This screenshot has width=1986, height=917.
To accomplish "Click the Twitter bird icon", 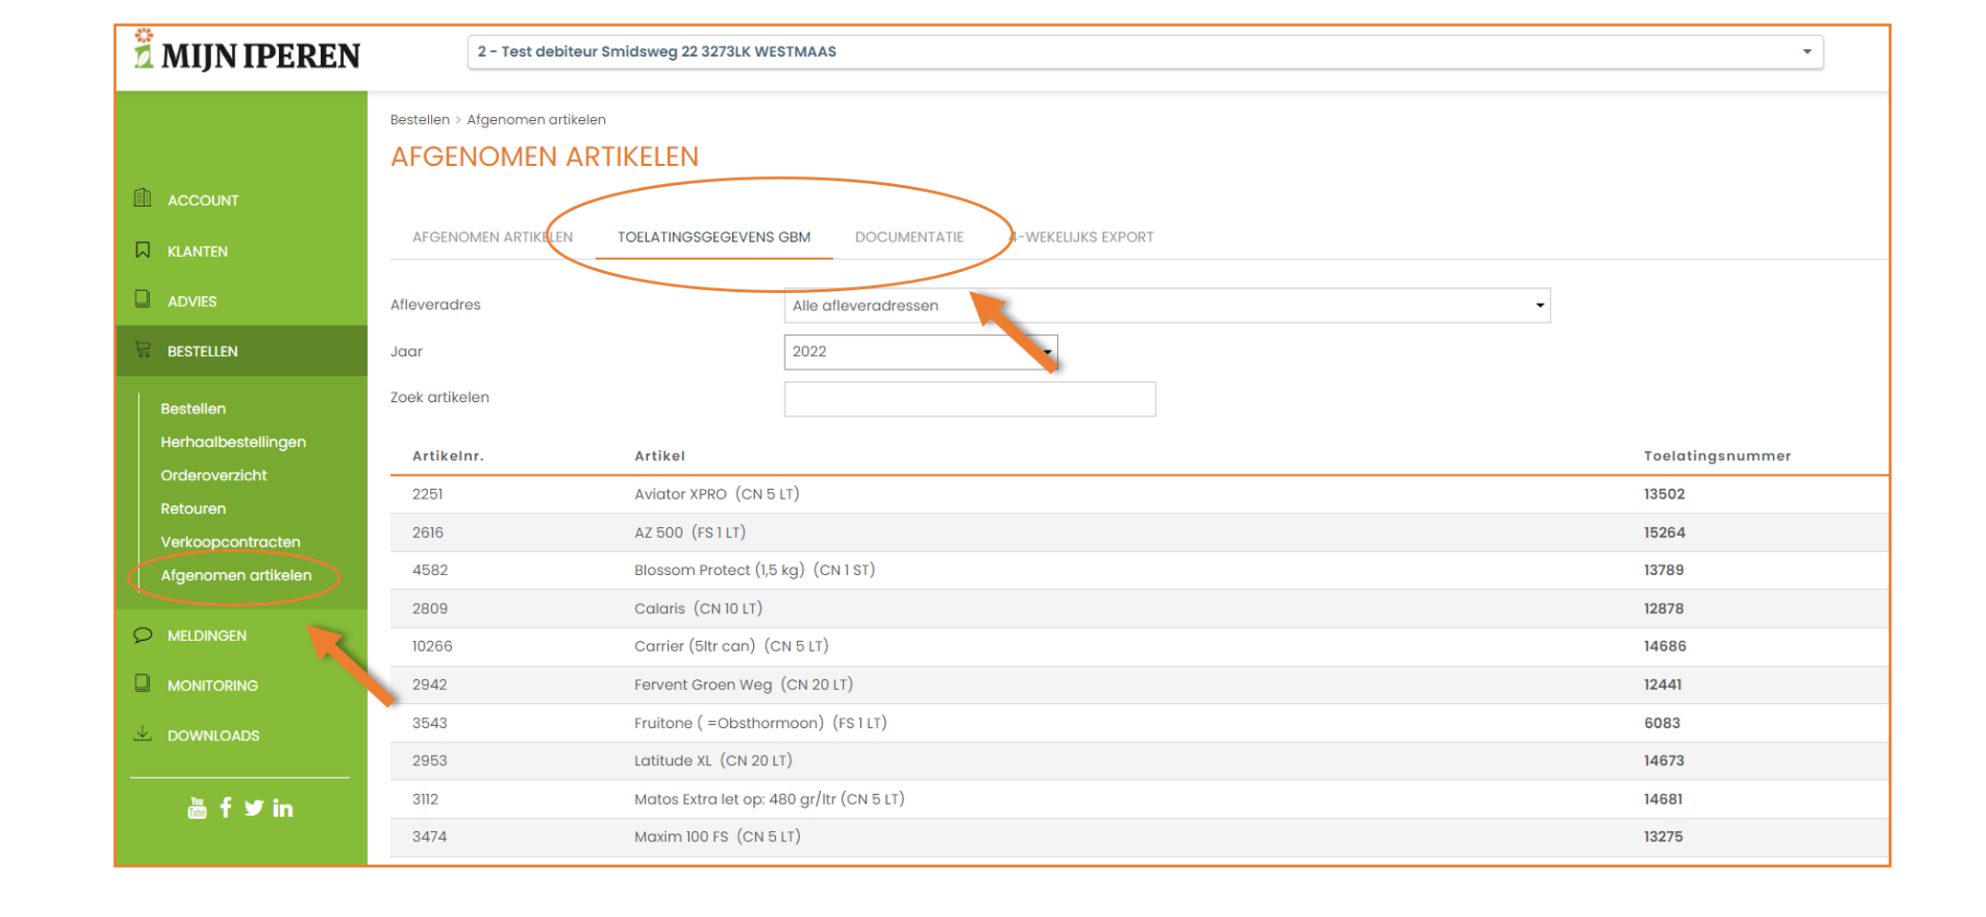I will tap(254, 808).
